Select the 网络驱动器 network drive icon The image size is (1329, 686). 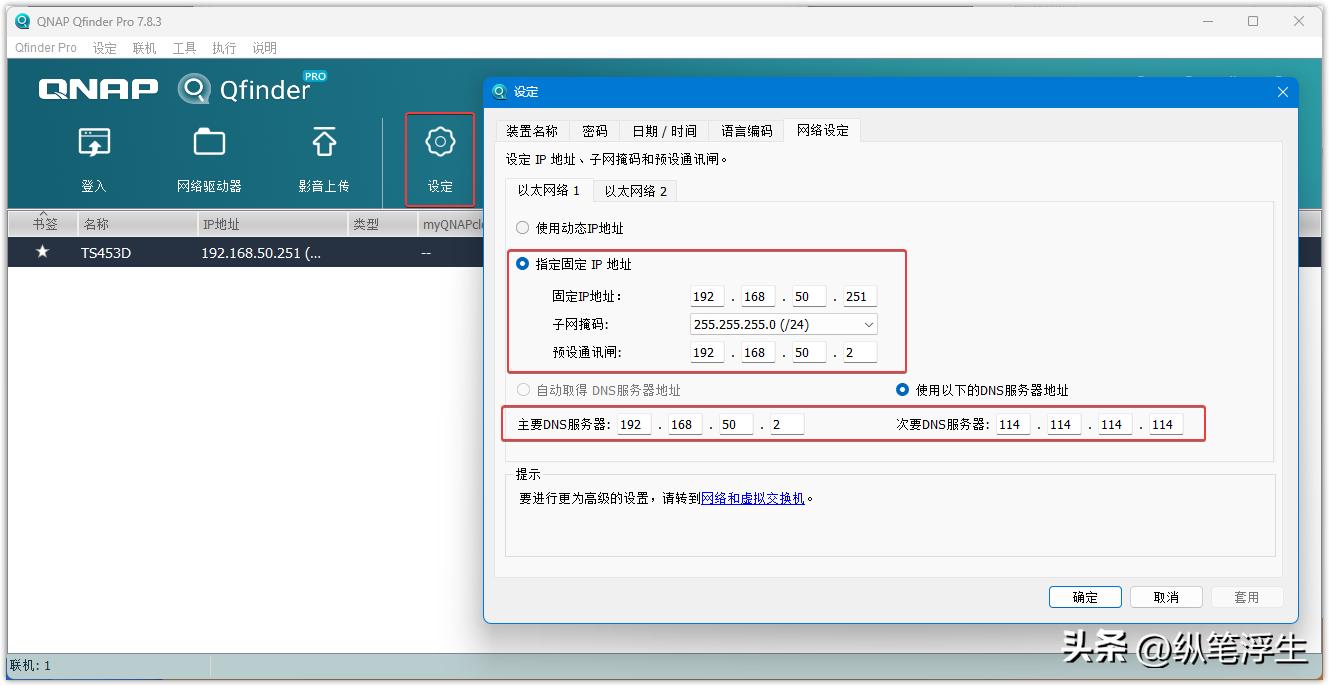pos(208,160)
